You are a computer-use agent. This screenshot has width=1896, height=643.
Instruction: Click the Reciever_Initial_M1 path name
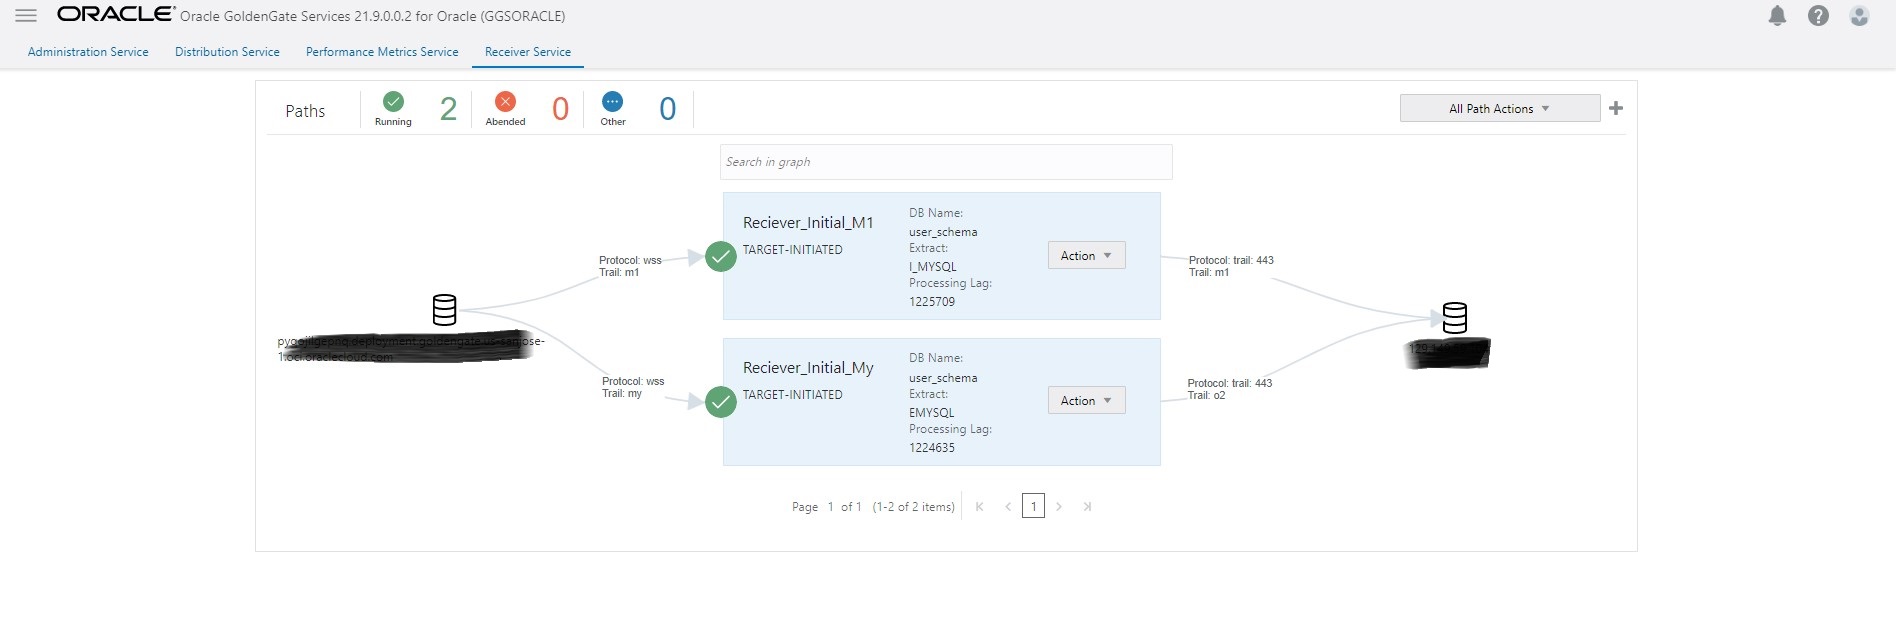coord(808,223)
